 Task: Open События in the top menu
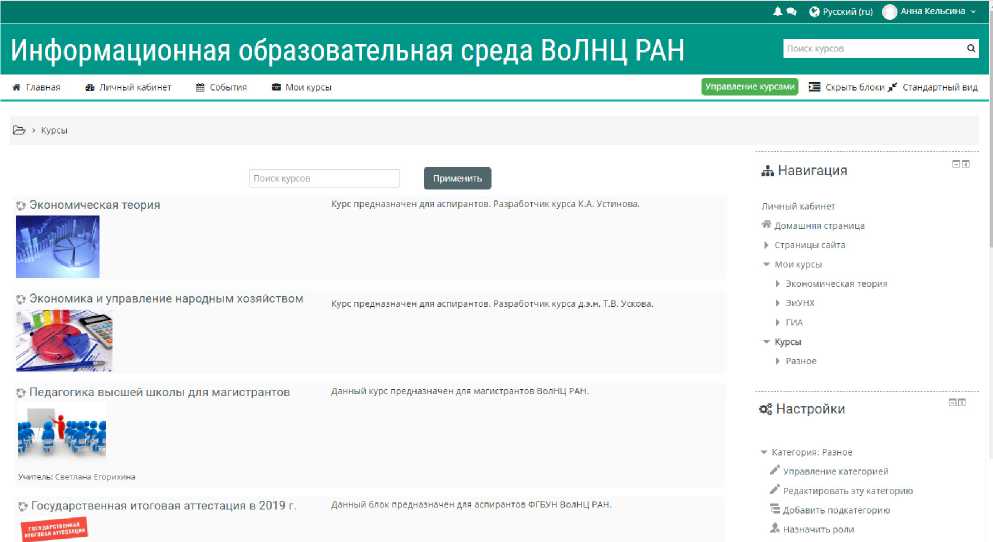pos(221,87)
